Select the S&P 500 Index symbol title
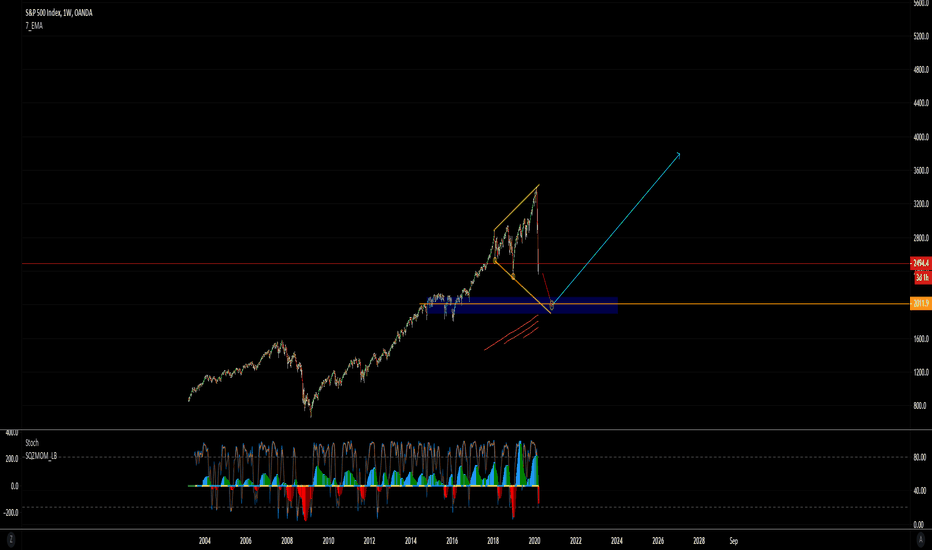The width and height of the screenshot is (932, 550). (59, 12)
